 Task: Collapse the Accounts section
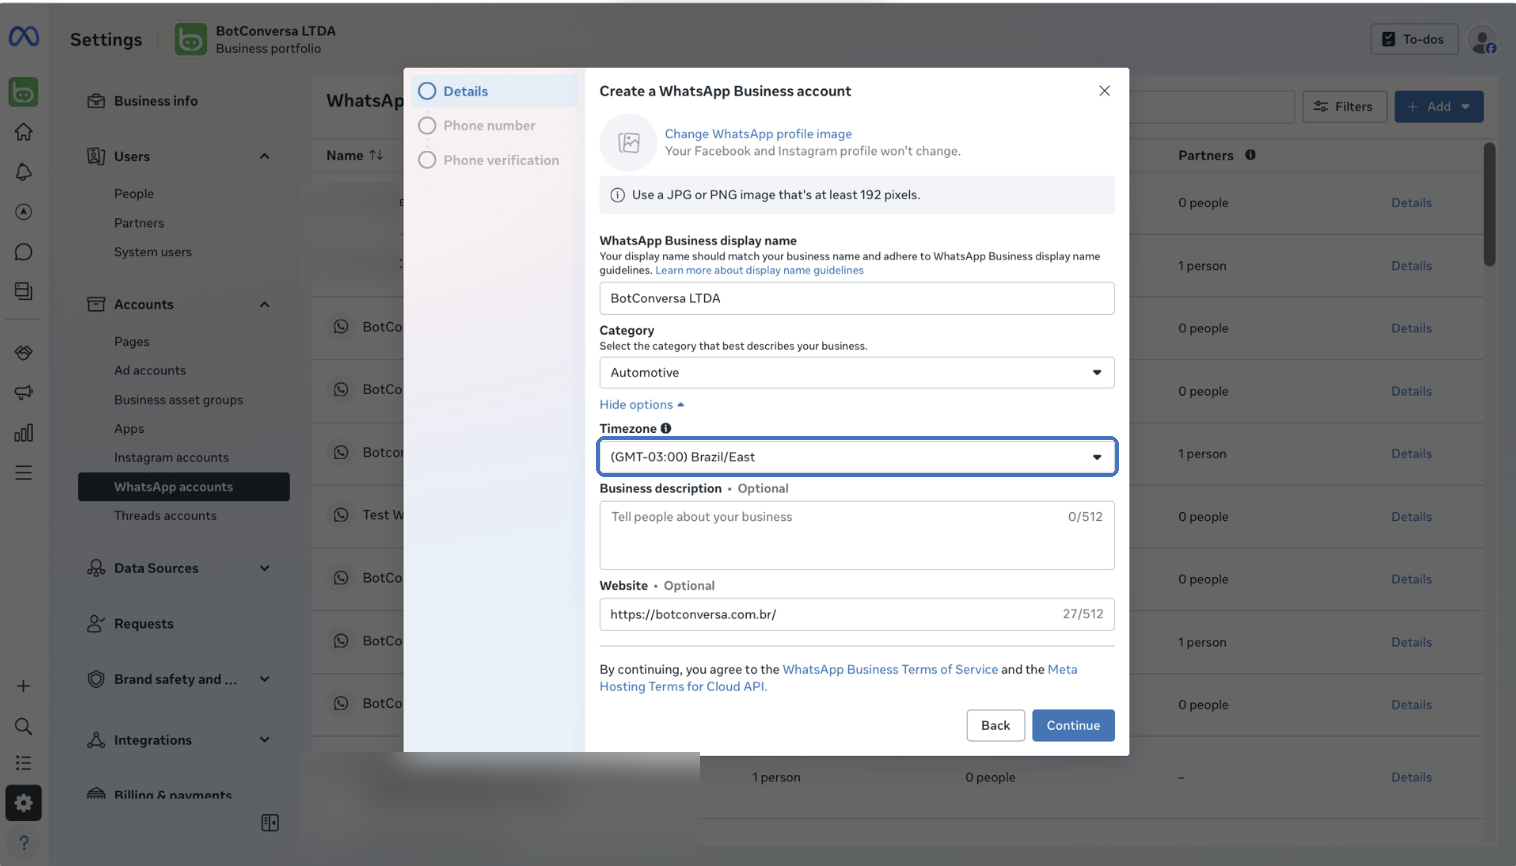[265, 305]
